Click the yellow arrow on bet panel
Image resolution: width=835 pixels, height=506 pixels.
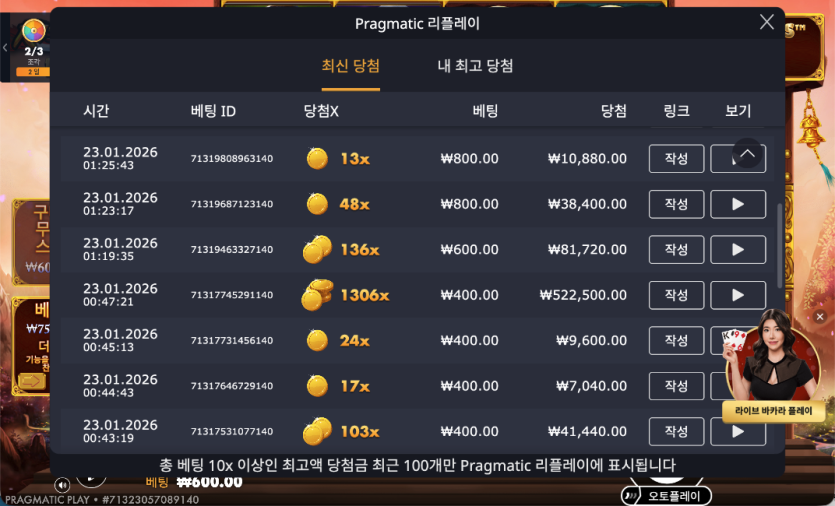click(31, 381)
